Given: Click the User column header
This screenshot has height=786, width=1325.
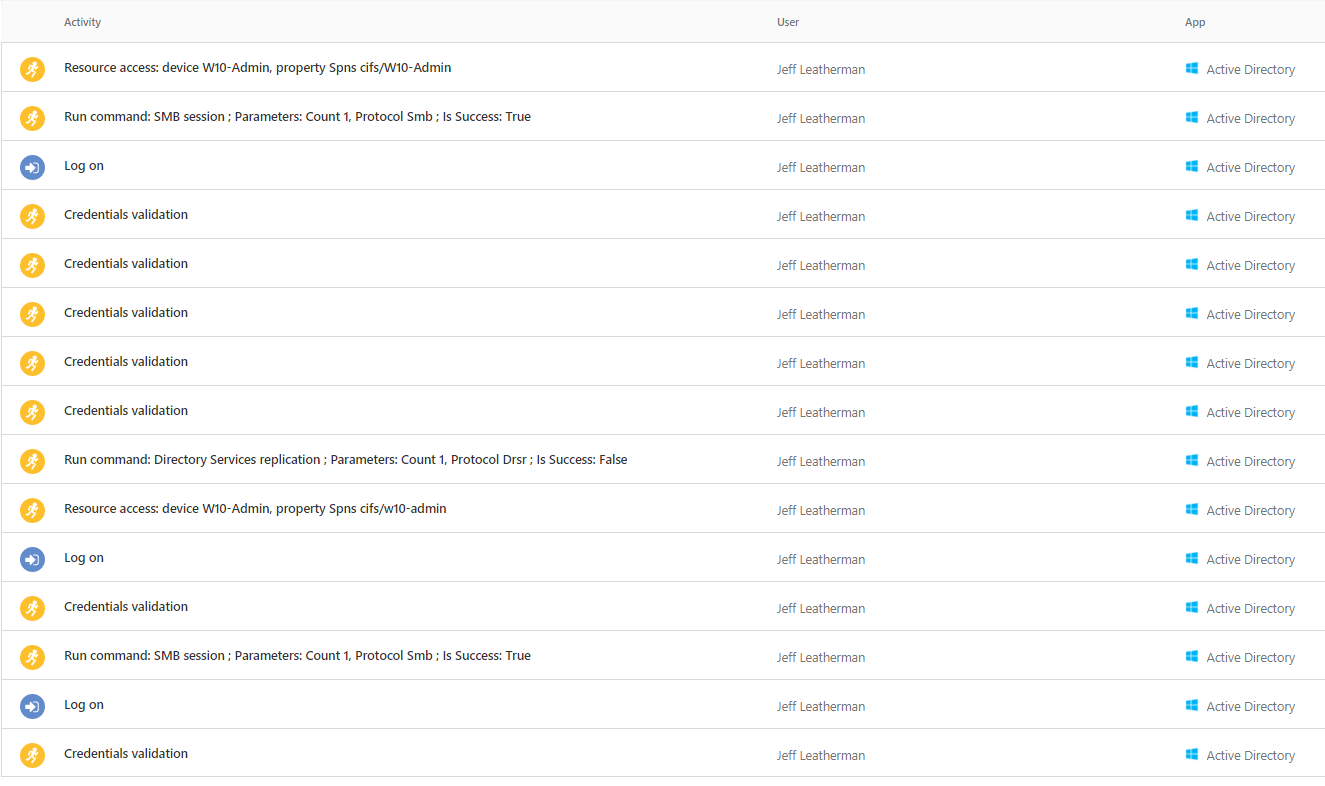Looking at the screenshot, I should tap(788, 22).
